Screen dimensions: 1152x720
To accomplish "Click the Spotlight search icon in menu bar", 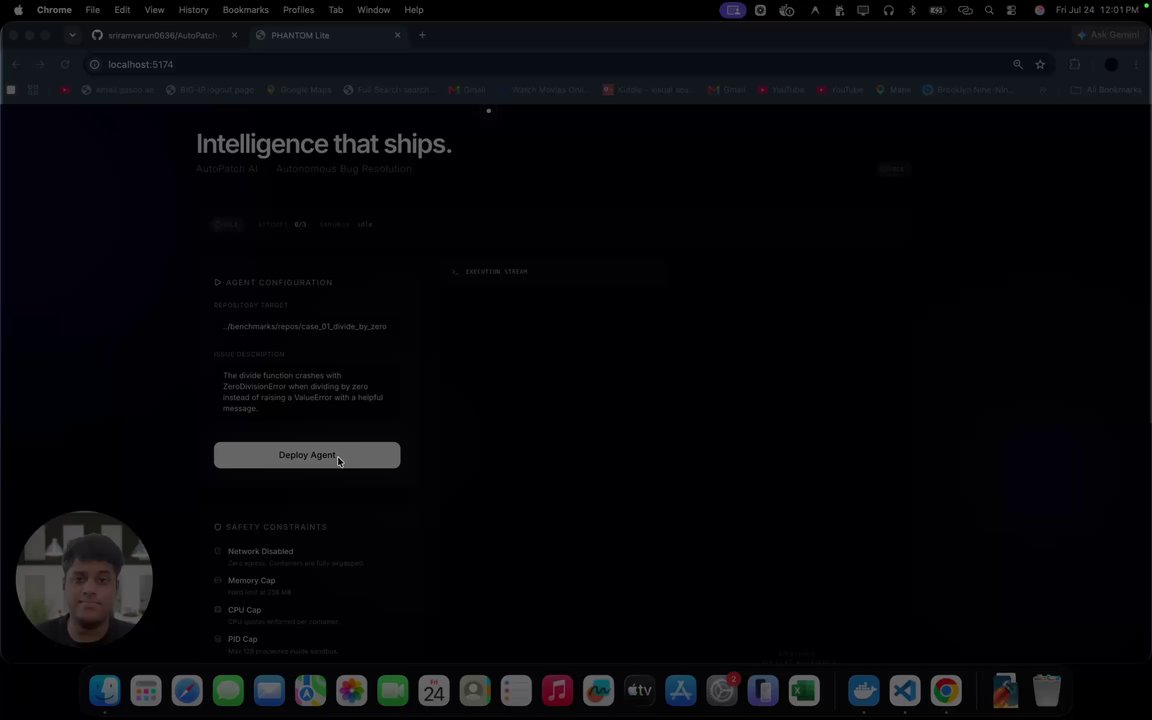I will tap(989, 10).
